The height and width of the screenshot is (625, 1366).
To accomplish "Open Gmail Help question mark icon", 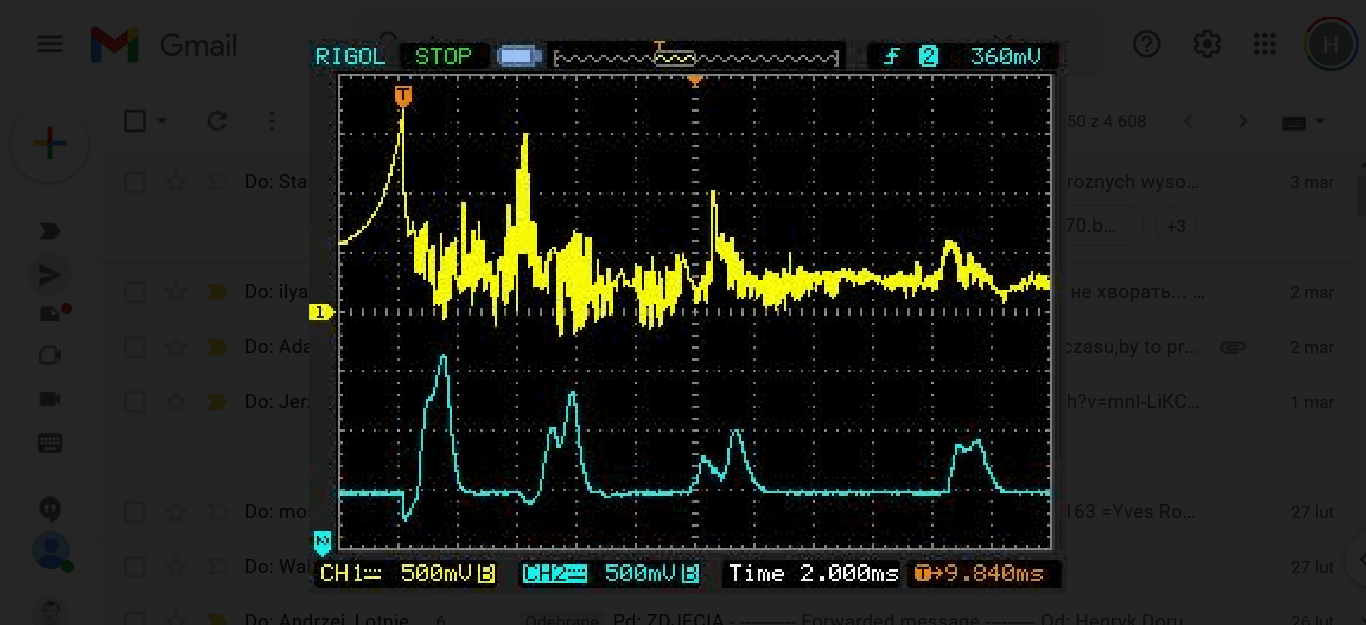I will [1146, 45].
